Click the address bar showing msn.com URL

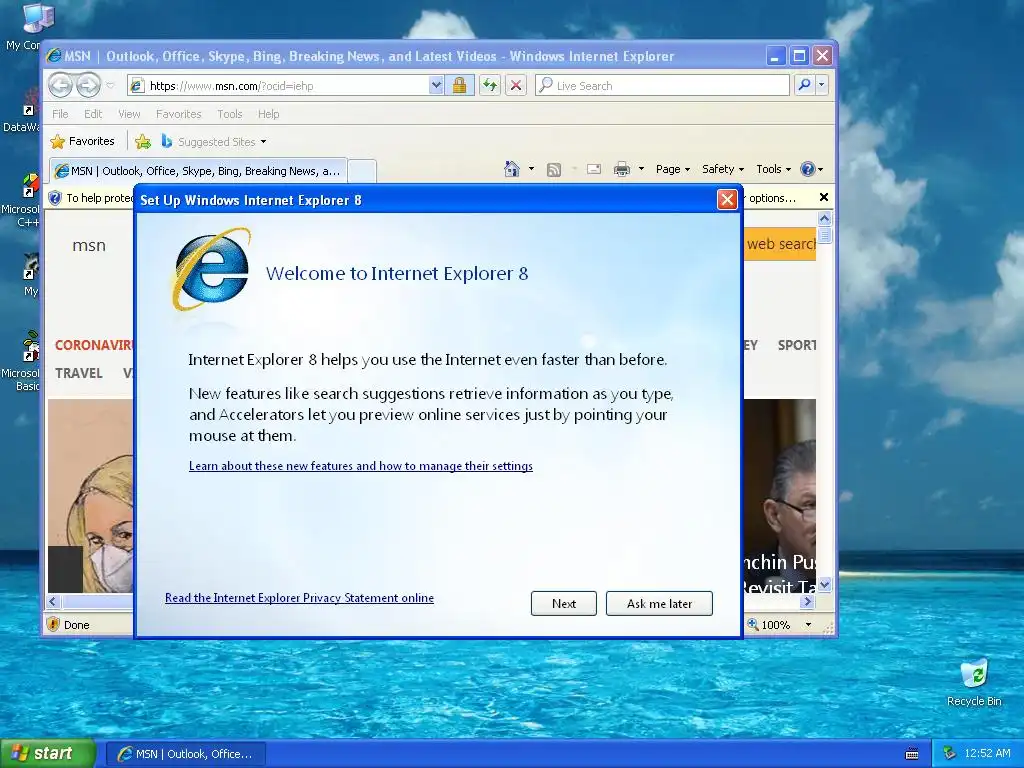point(279,86)
